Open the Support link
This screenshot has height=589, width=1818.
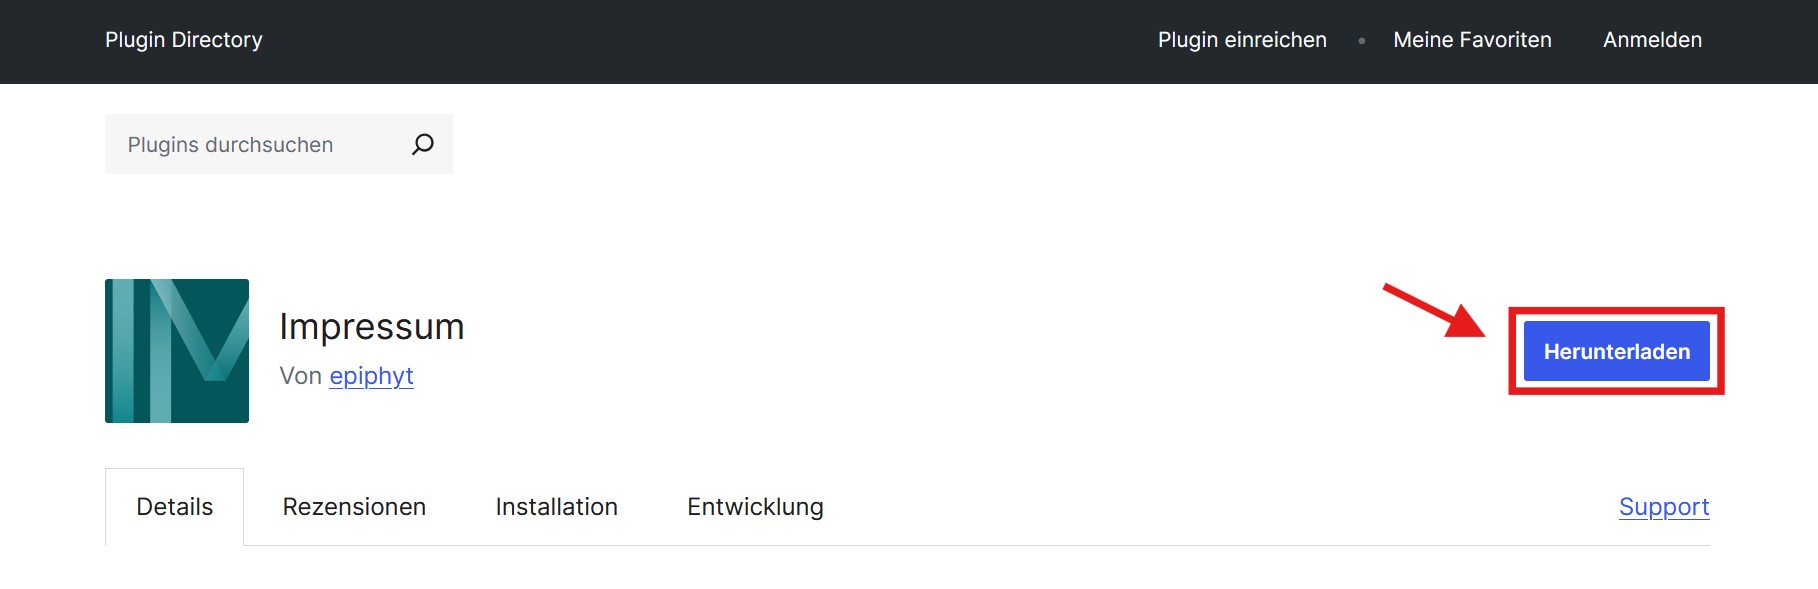point(1664,507)
